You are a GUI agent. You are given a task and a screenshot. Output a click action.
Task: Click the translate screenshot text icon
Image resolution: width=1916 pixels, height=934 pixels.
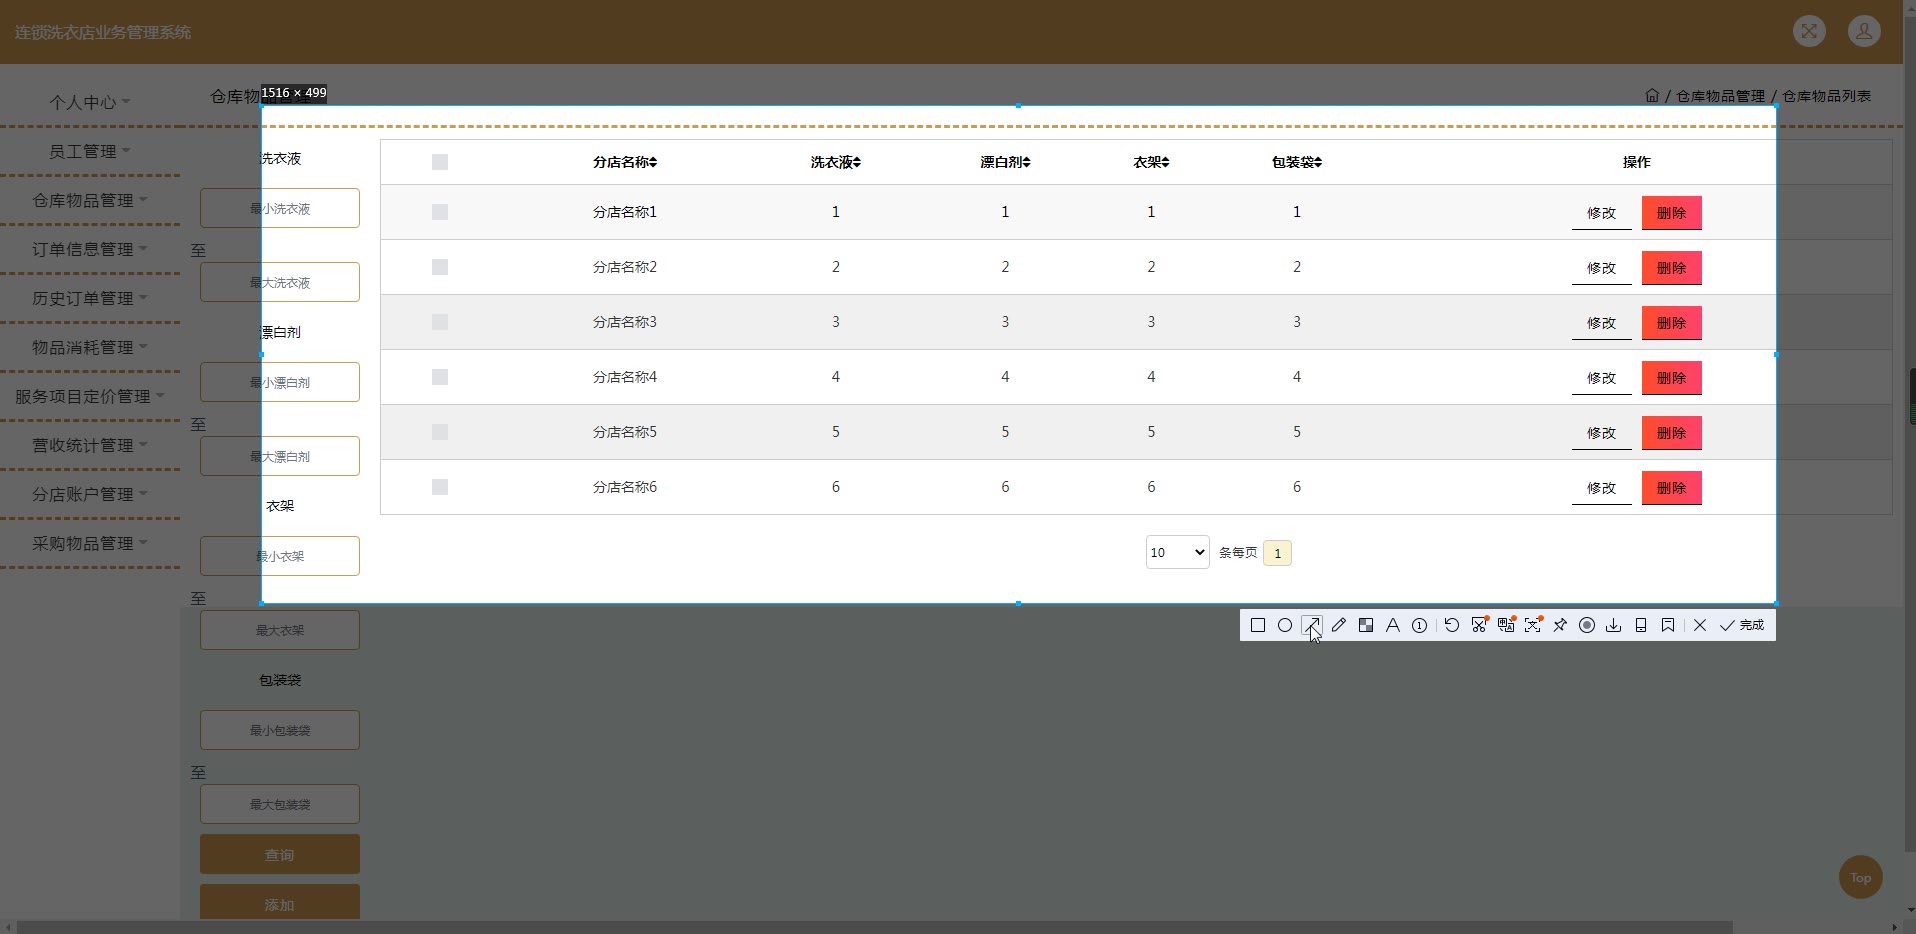point(1506,625)
